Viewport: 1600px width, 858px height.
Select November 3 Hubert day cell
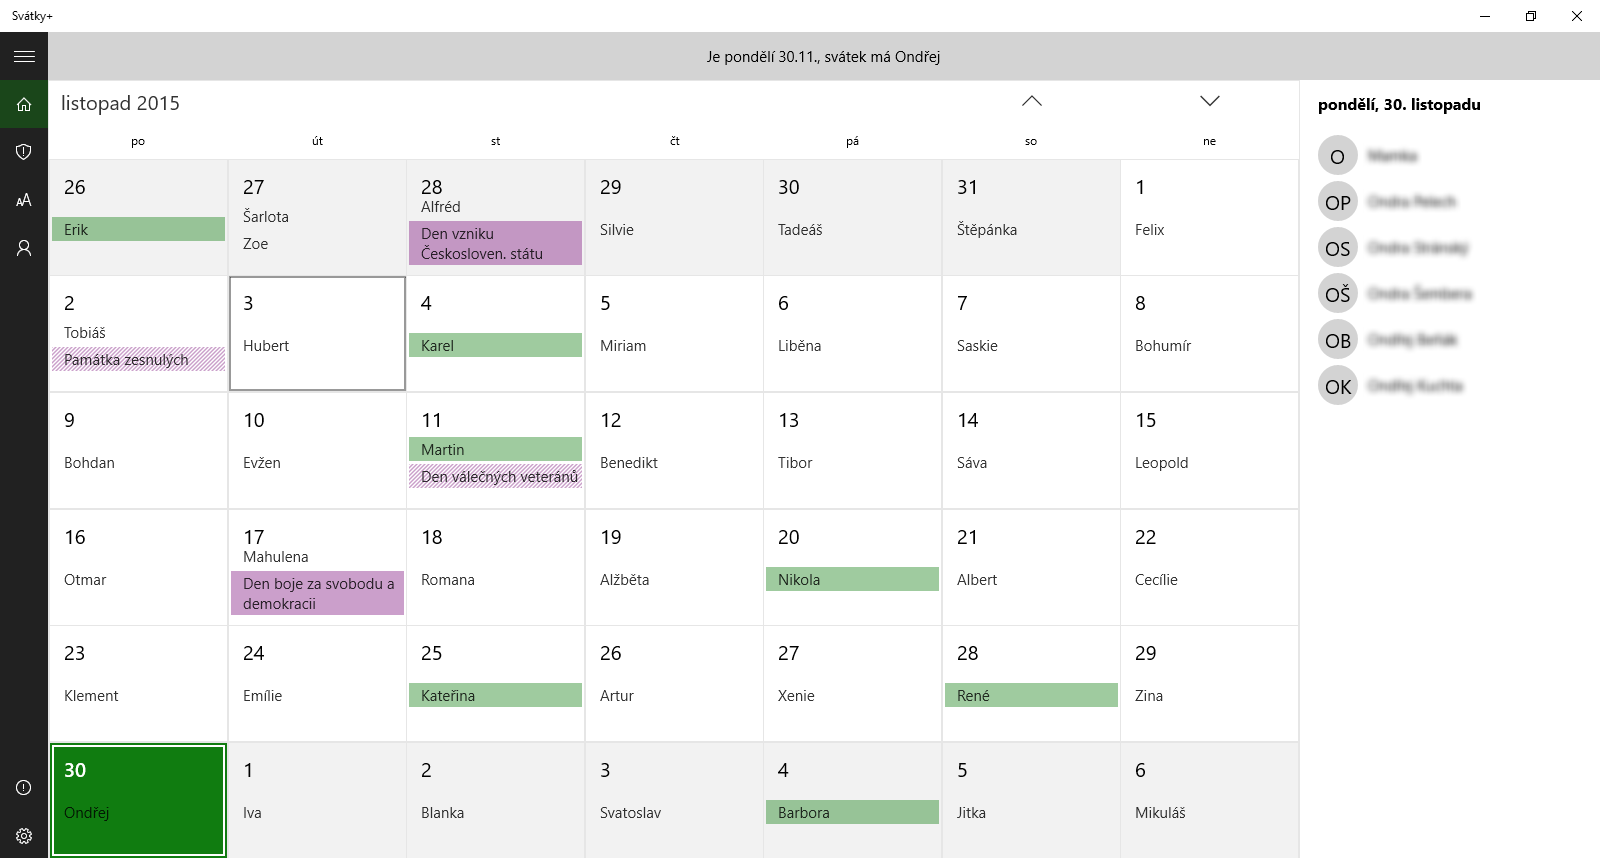317,333
